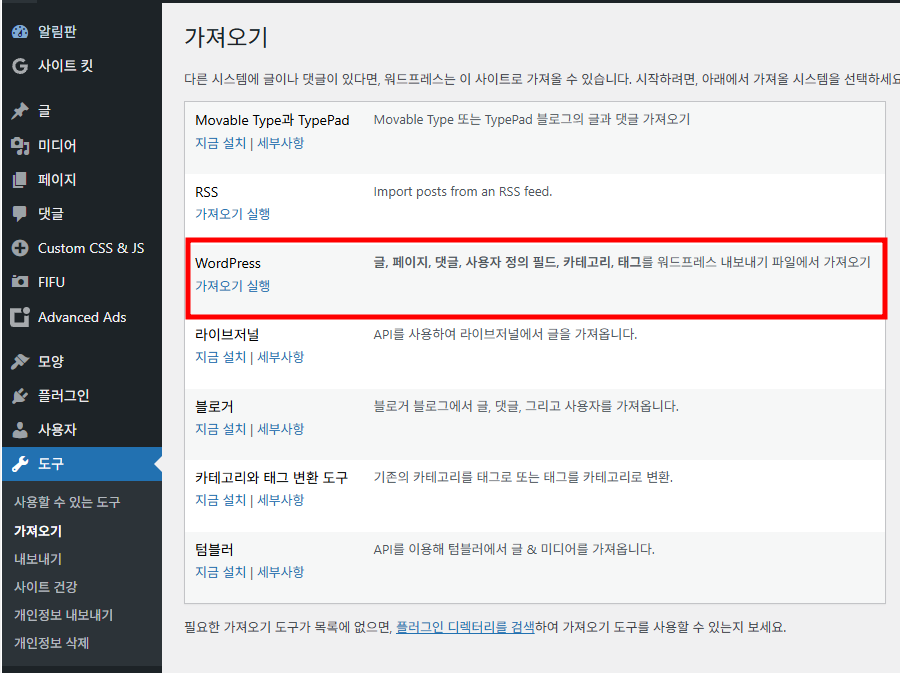
Task: Open 개인정보 내보내기 submenu item
Action: (x=63, y=615)
